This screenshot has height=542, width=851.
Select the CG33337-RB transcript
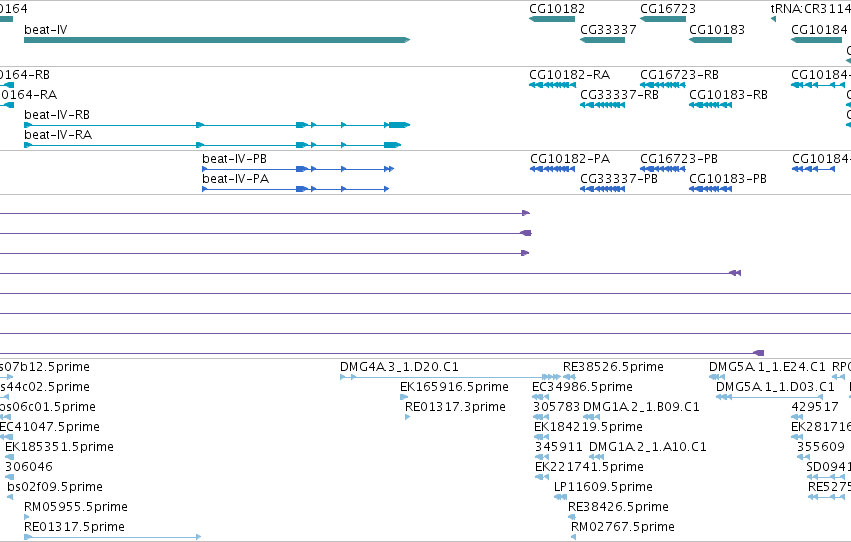[x=602, y=105]
